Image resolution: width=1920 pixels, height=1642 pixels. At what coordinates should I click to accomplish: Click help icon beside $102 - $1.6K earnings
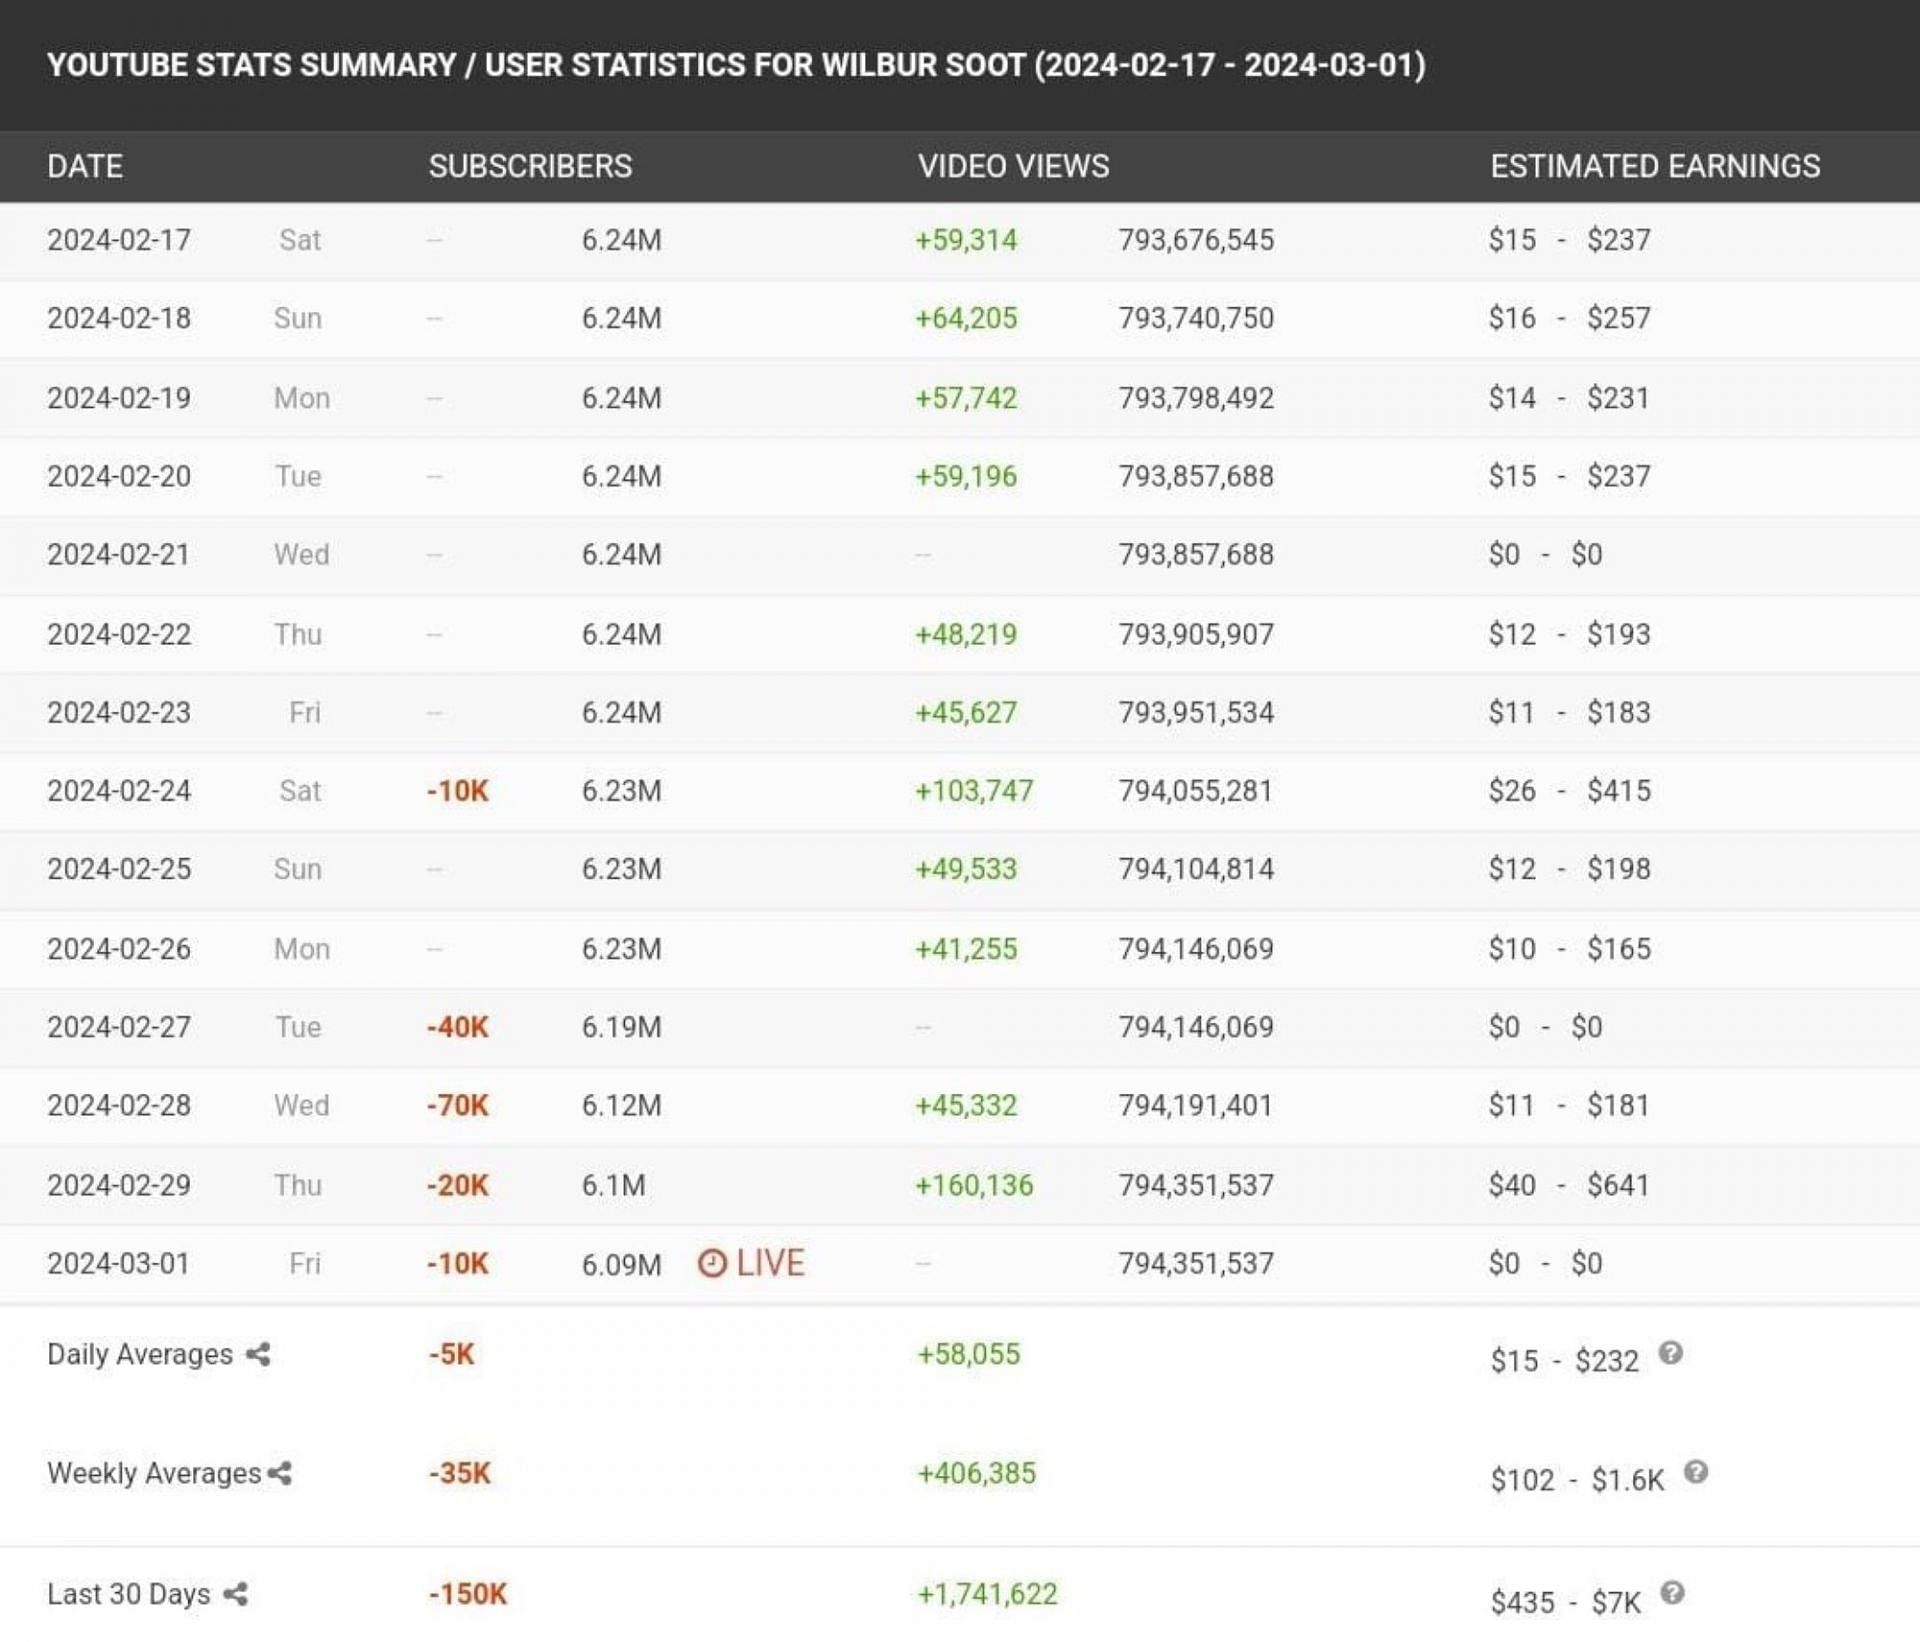(x=1696, y=1472)
